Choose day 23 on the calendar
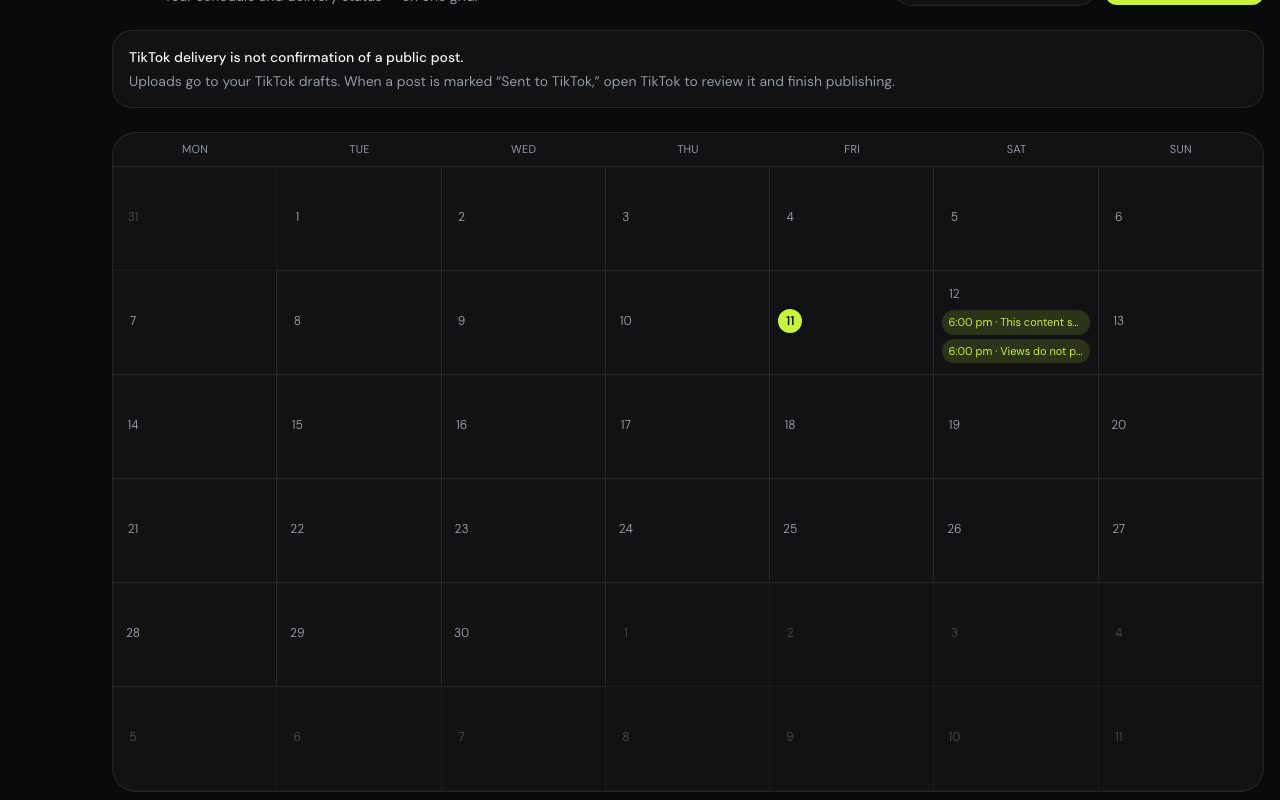Viewport: 1280px width, 800px height. [461, 529]
